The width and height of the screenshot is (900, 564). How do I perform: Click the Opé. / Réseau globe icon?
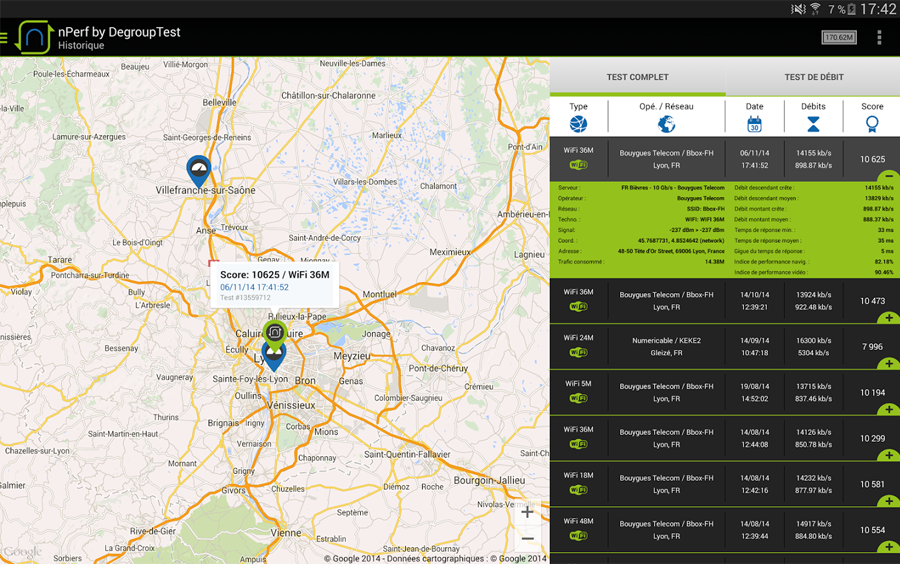point(666,124)
